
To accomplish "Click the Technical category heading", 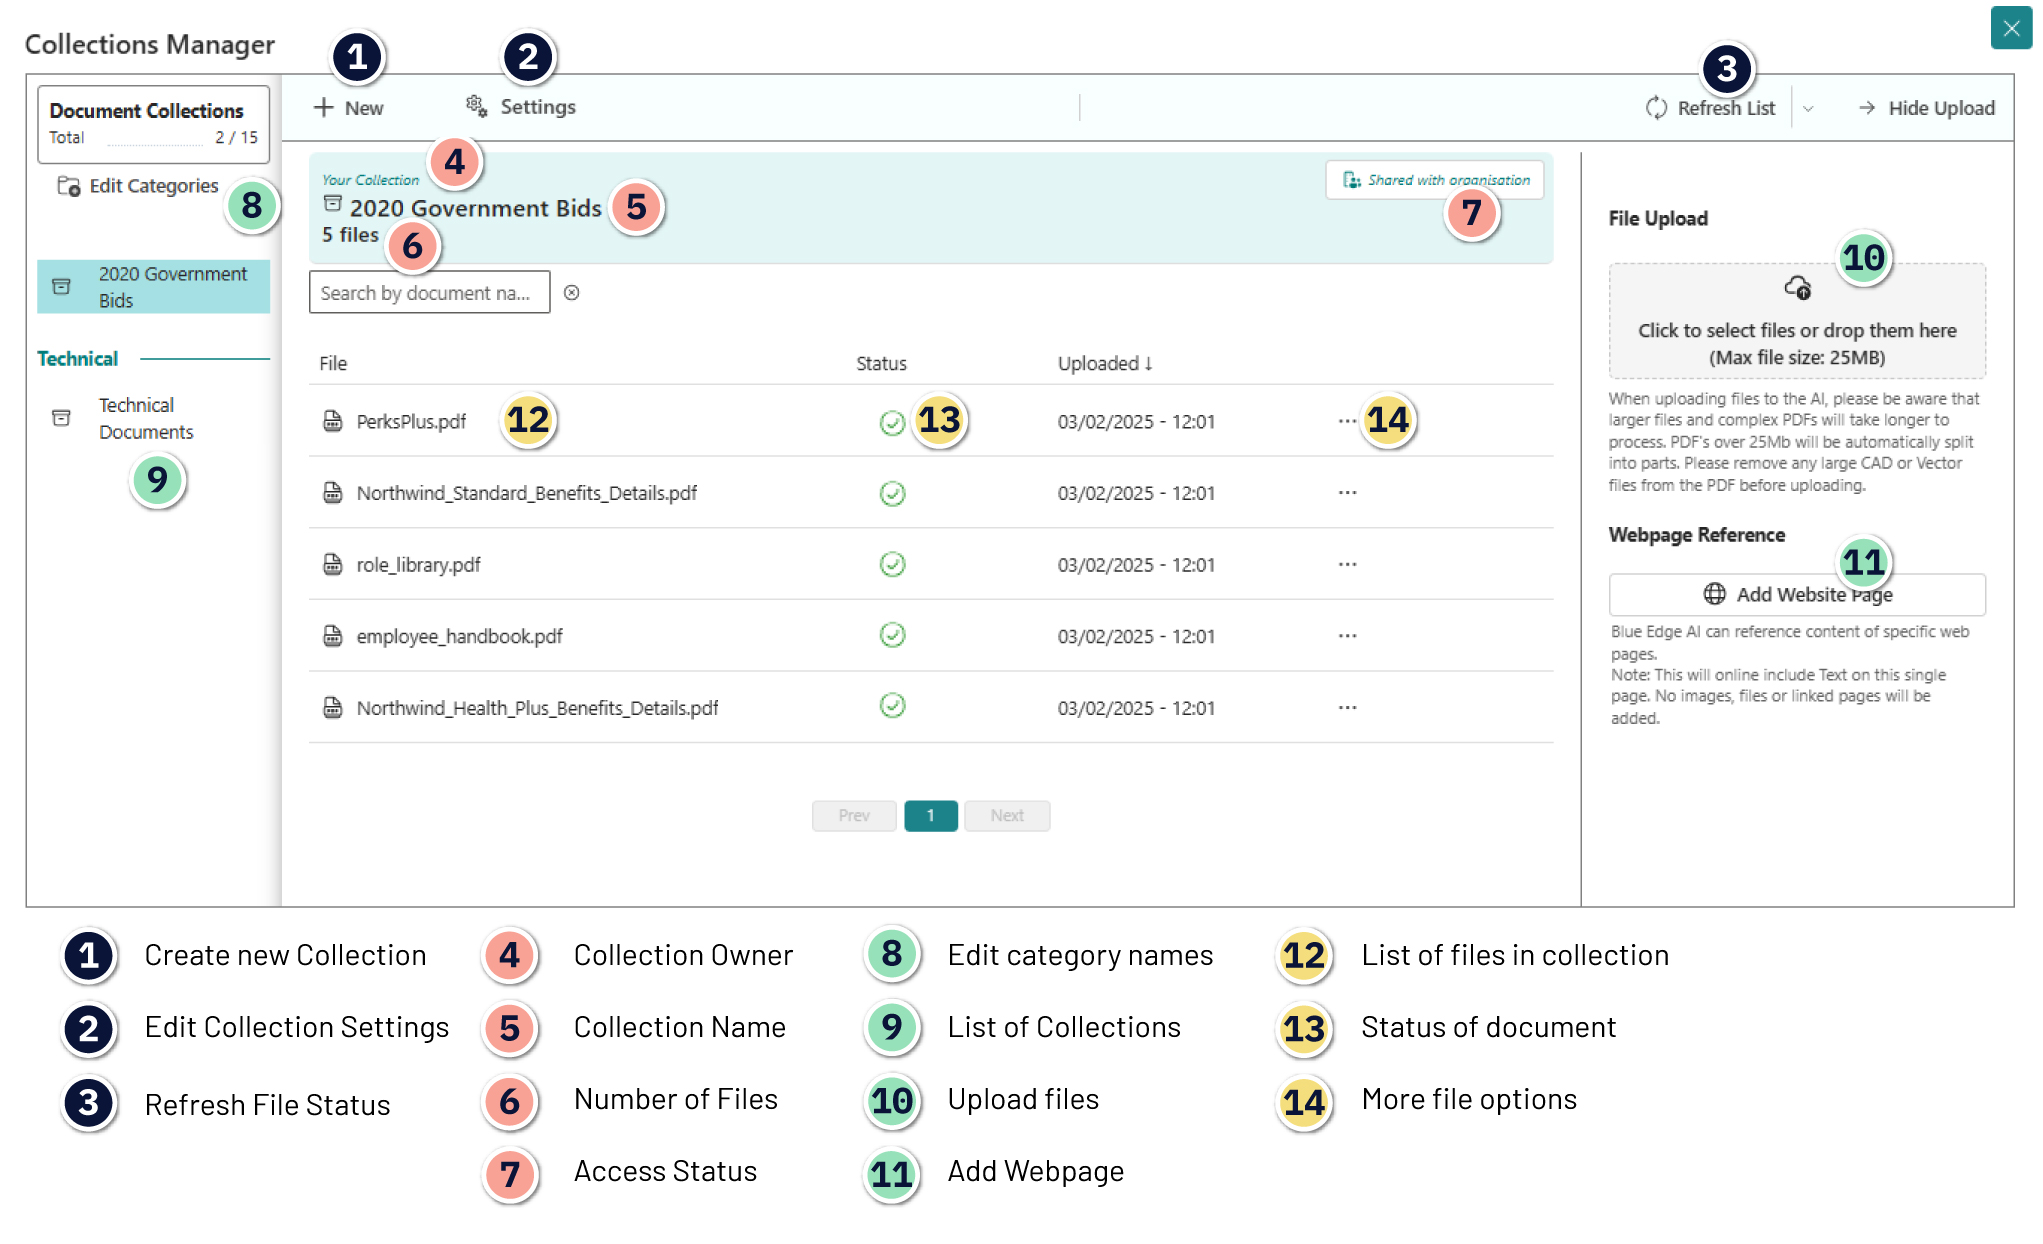I will click(x=78, y=359).
